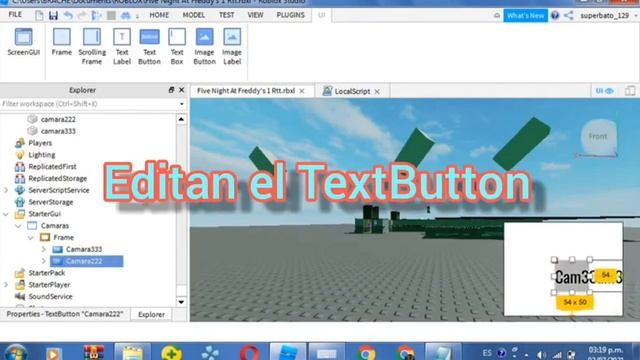Image resolution: width=640 pixels, height=360 pixels.
Task: Open the filter workspace dropdown arrow
Action: [x=182, y=104]
